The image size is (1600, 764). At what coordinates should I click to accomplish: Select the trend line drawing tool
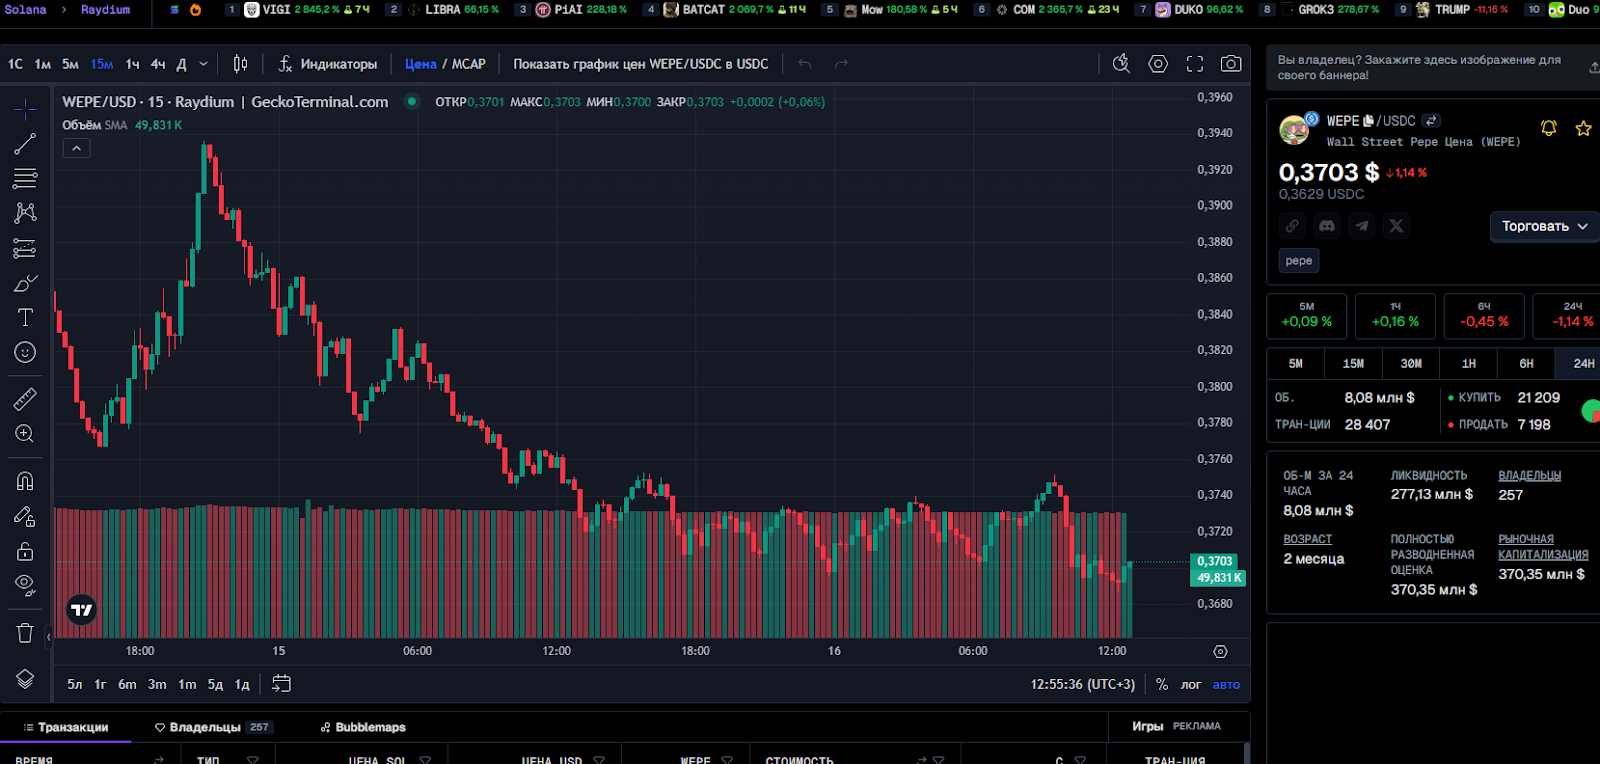25,144
